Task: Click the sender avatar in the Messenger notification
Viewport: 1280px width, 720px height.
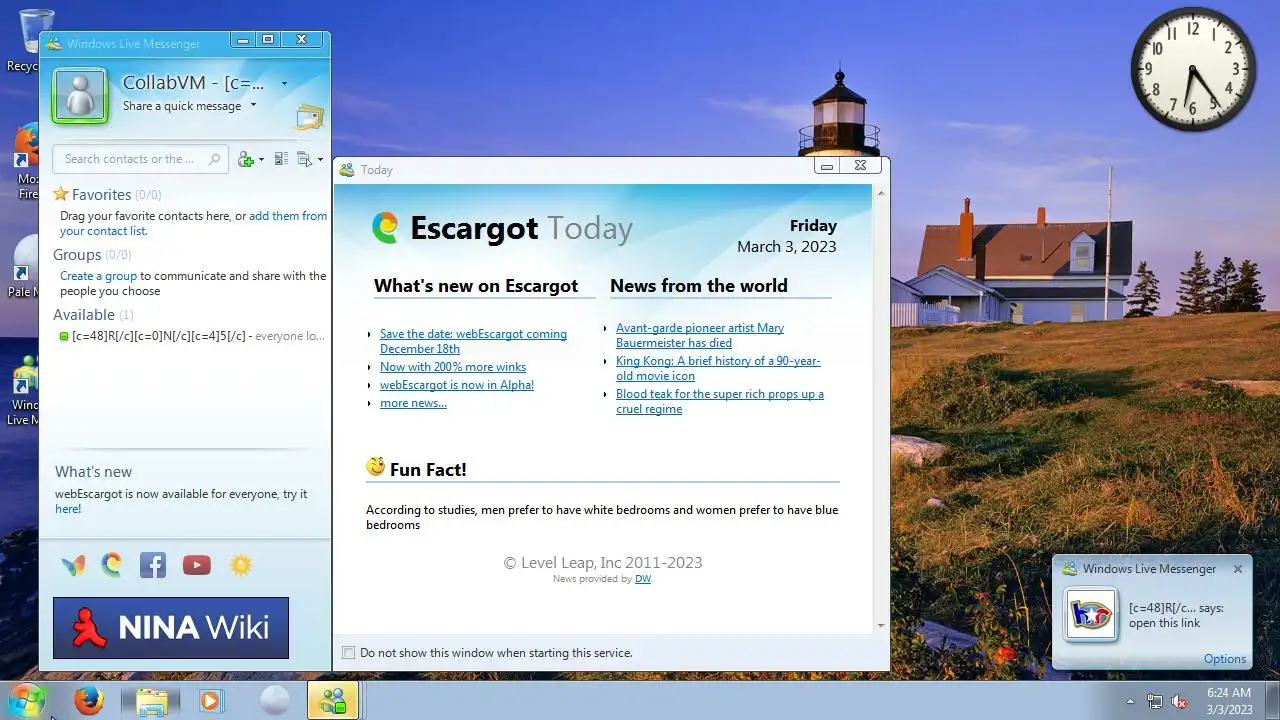Action: click(x=1090, y=614)
